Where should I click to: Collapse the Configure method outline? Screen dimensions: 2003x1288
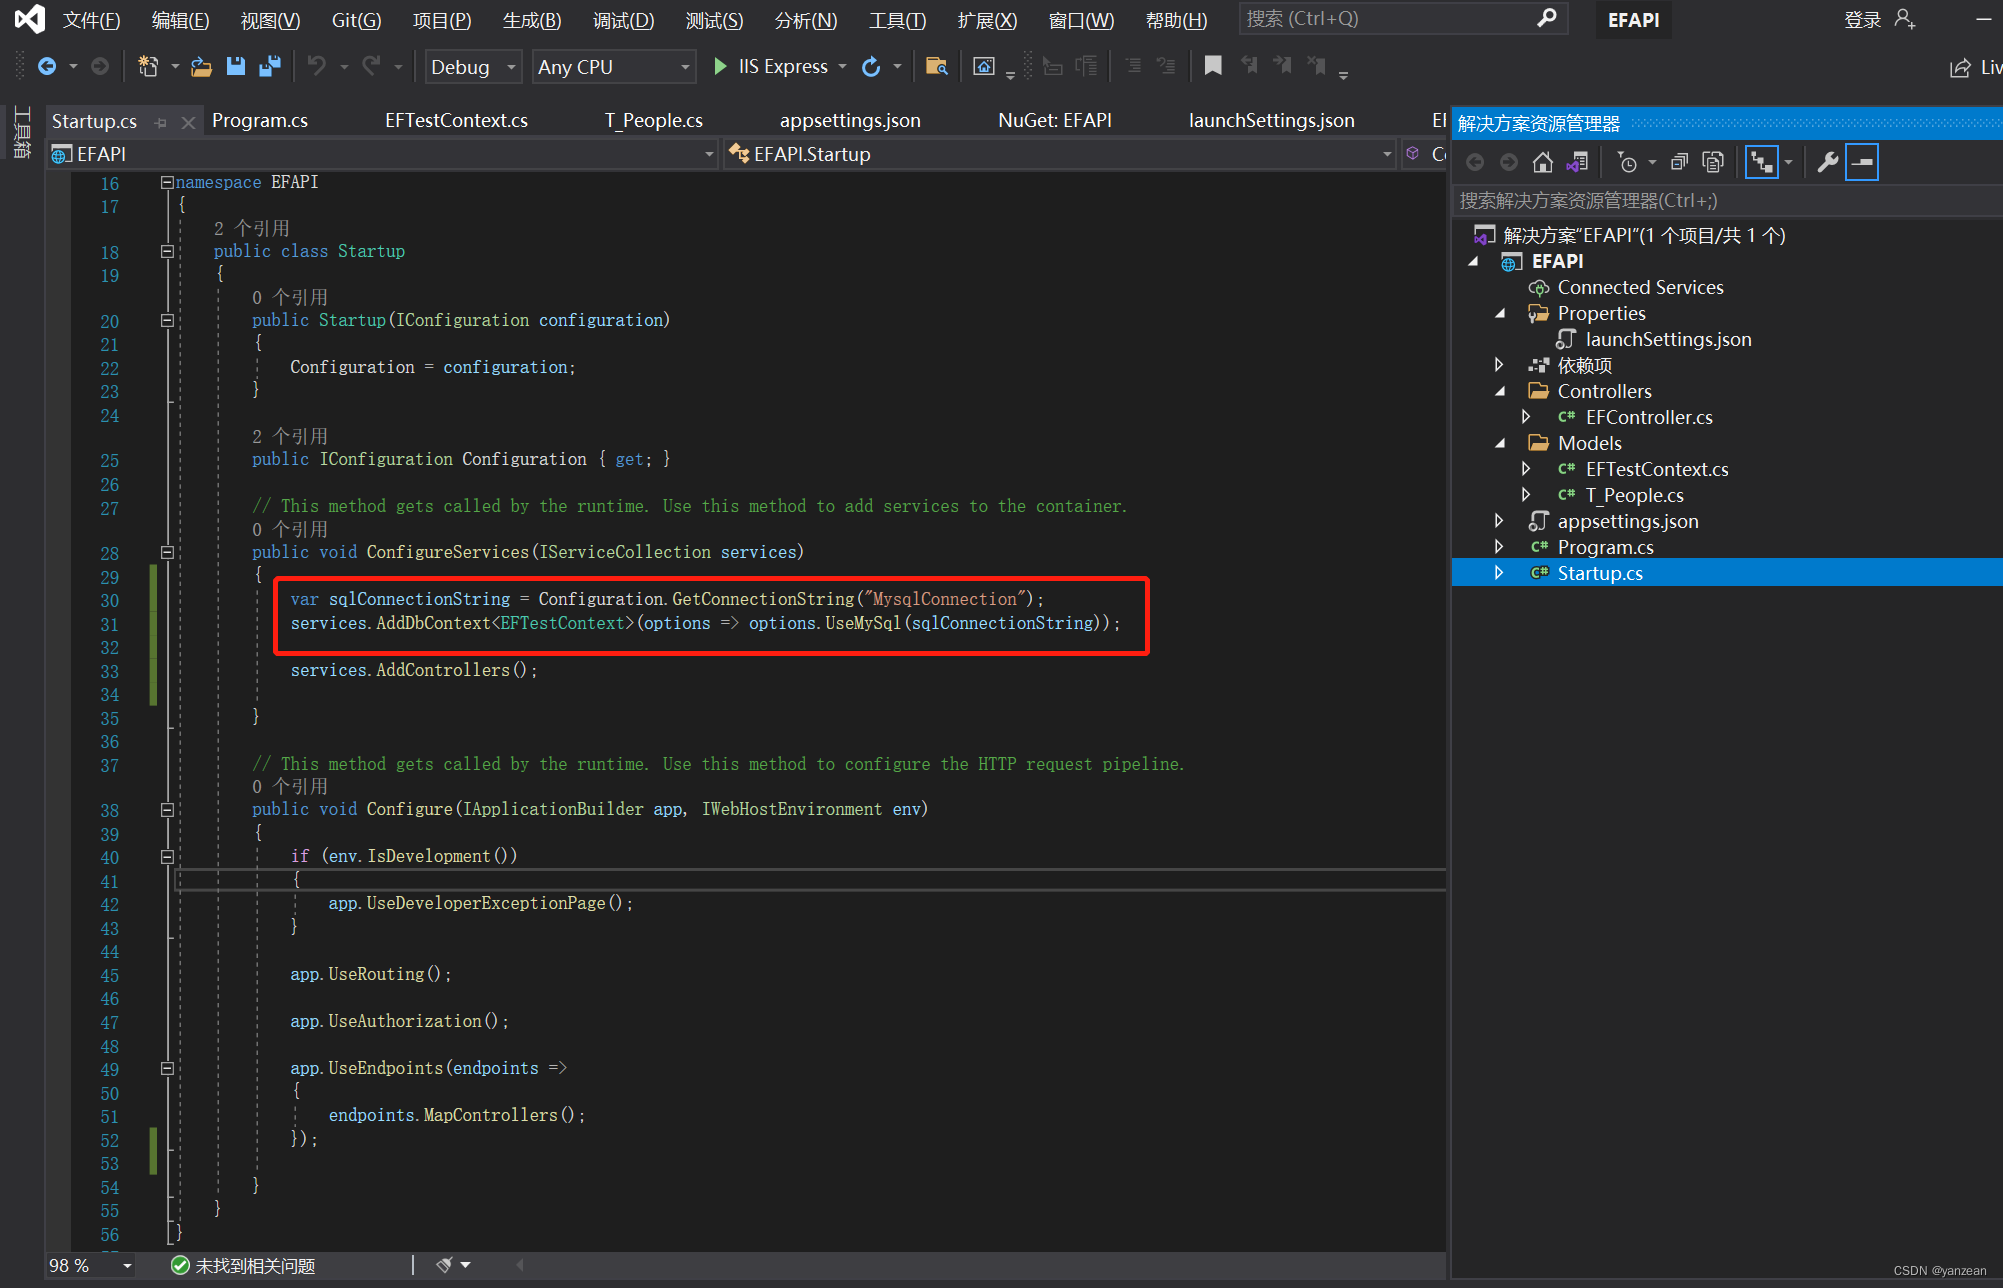point(167,809)
